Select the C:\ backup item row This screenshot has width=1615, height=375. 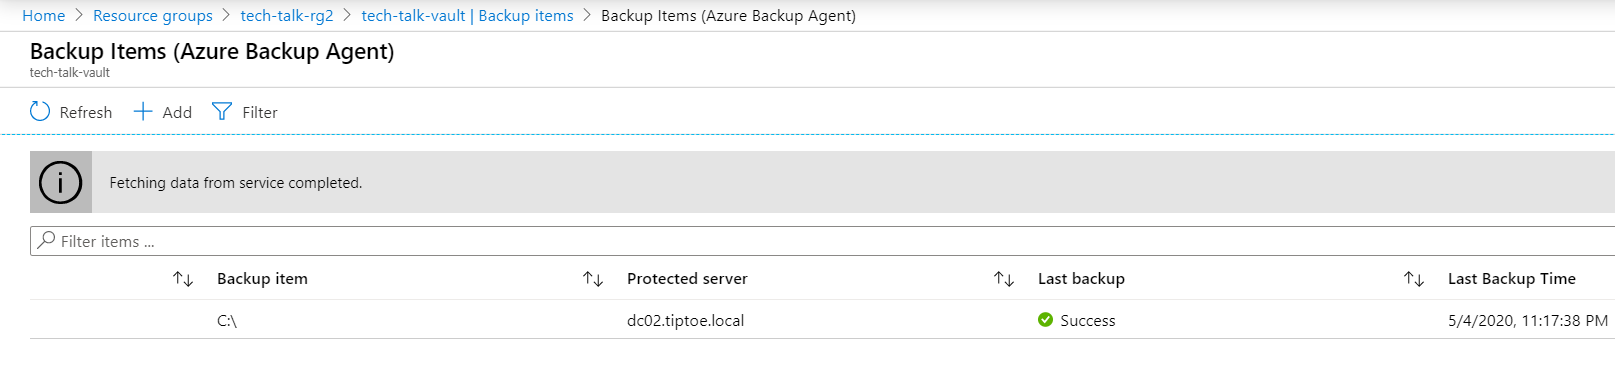[x=822, y=320]
